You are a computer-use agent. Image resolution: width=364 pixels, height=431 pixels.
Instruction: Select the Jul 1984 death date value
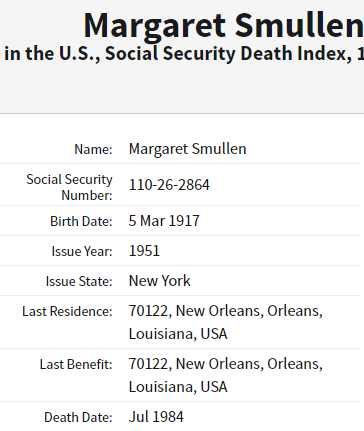pos(156,417)
